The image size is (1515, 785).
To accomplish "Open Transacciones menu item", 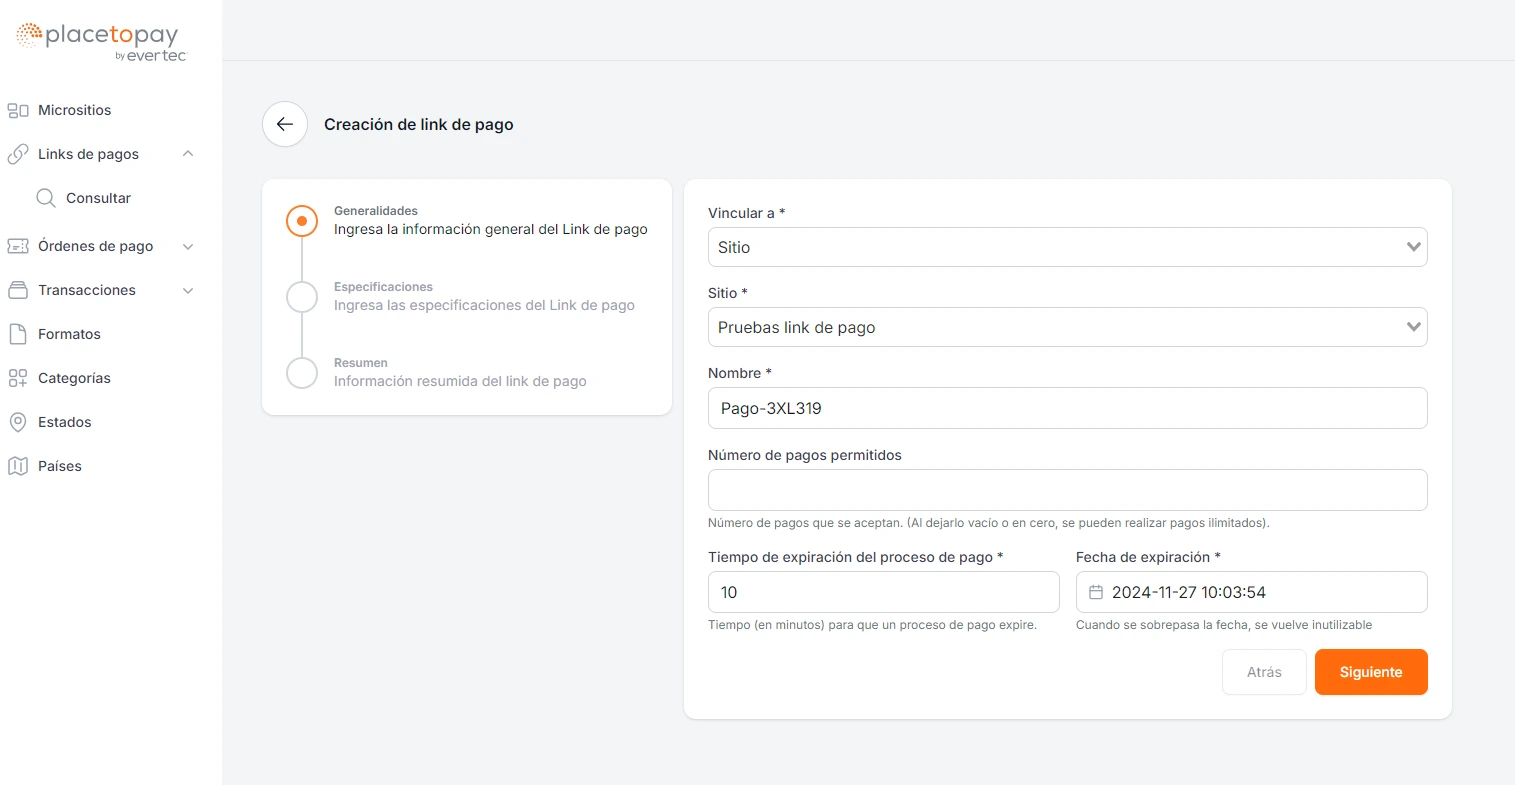I will pyautogui.click(x=87, y=290).
